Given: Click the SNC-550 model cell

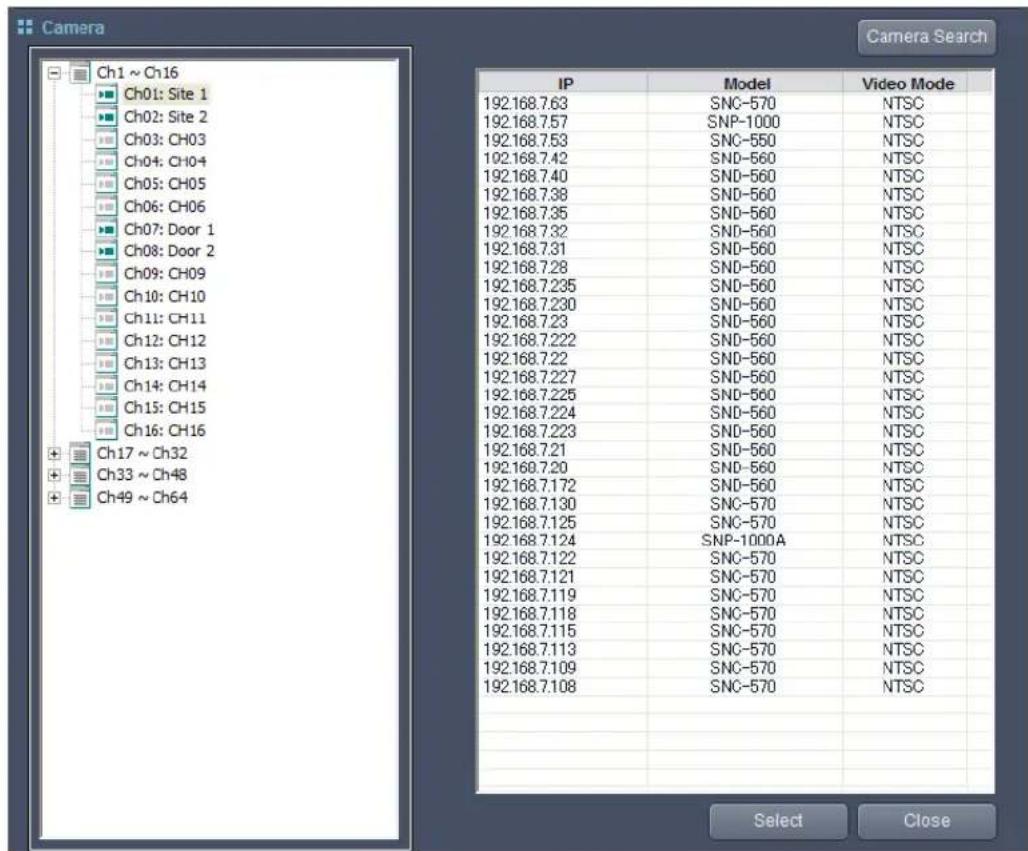Looking at the screenshot, I should tap(743, 140).
